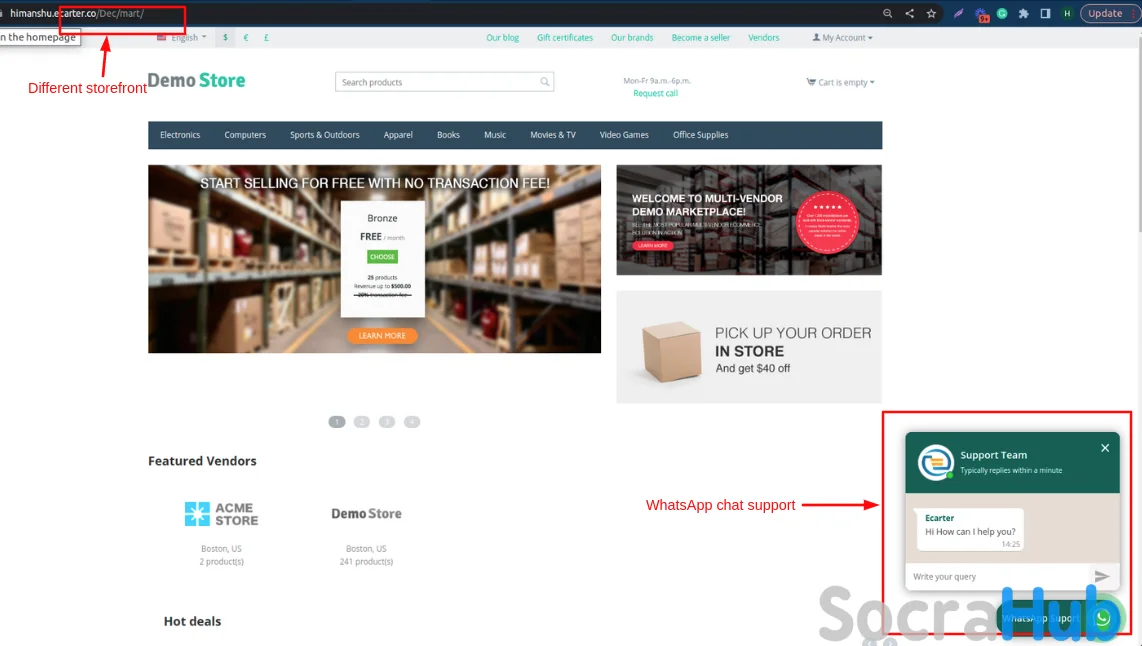Bookmark this page with the star icon
Viewport: 1142px width, 646px height.
point(931,13)
